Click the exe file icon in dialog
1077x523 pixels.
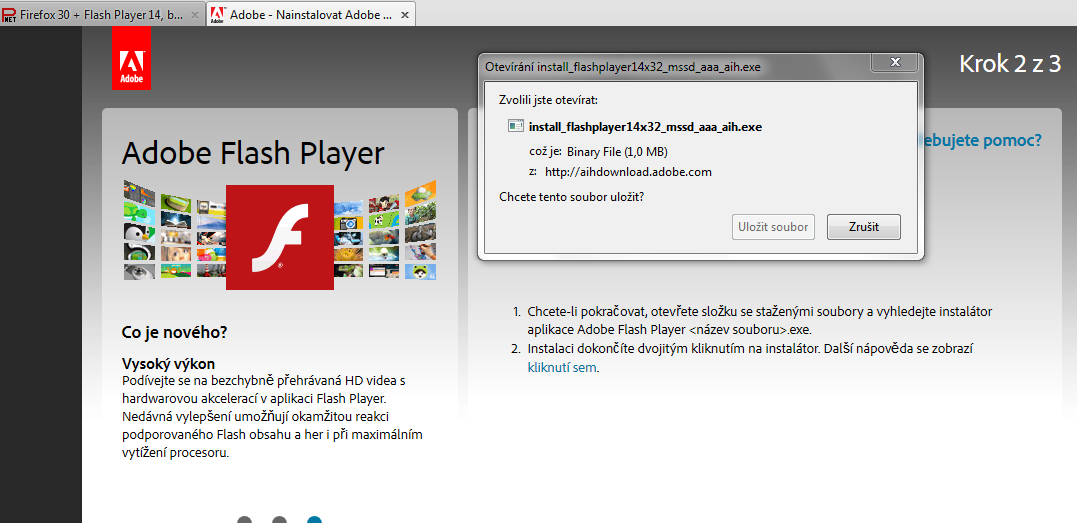tap(515, 126)
